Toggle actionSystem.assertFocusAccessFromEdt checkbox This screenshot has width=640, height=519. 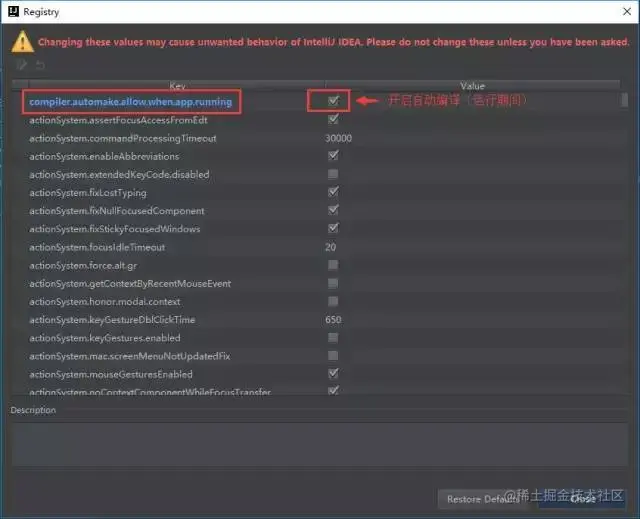[x=333, y=119]
